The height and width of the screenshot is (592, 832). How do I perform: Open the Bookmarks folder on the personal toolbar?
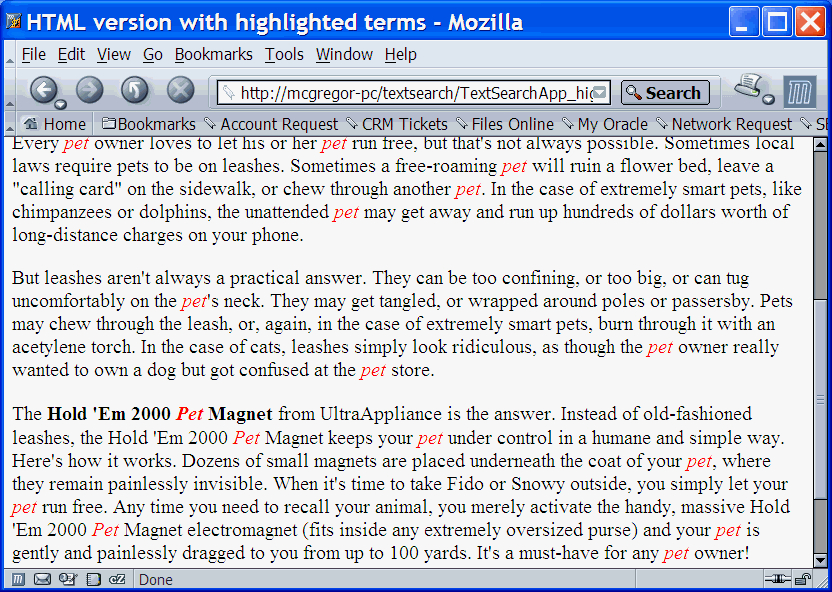148,124
